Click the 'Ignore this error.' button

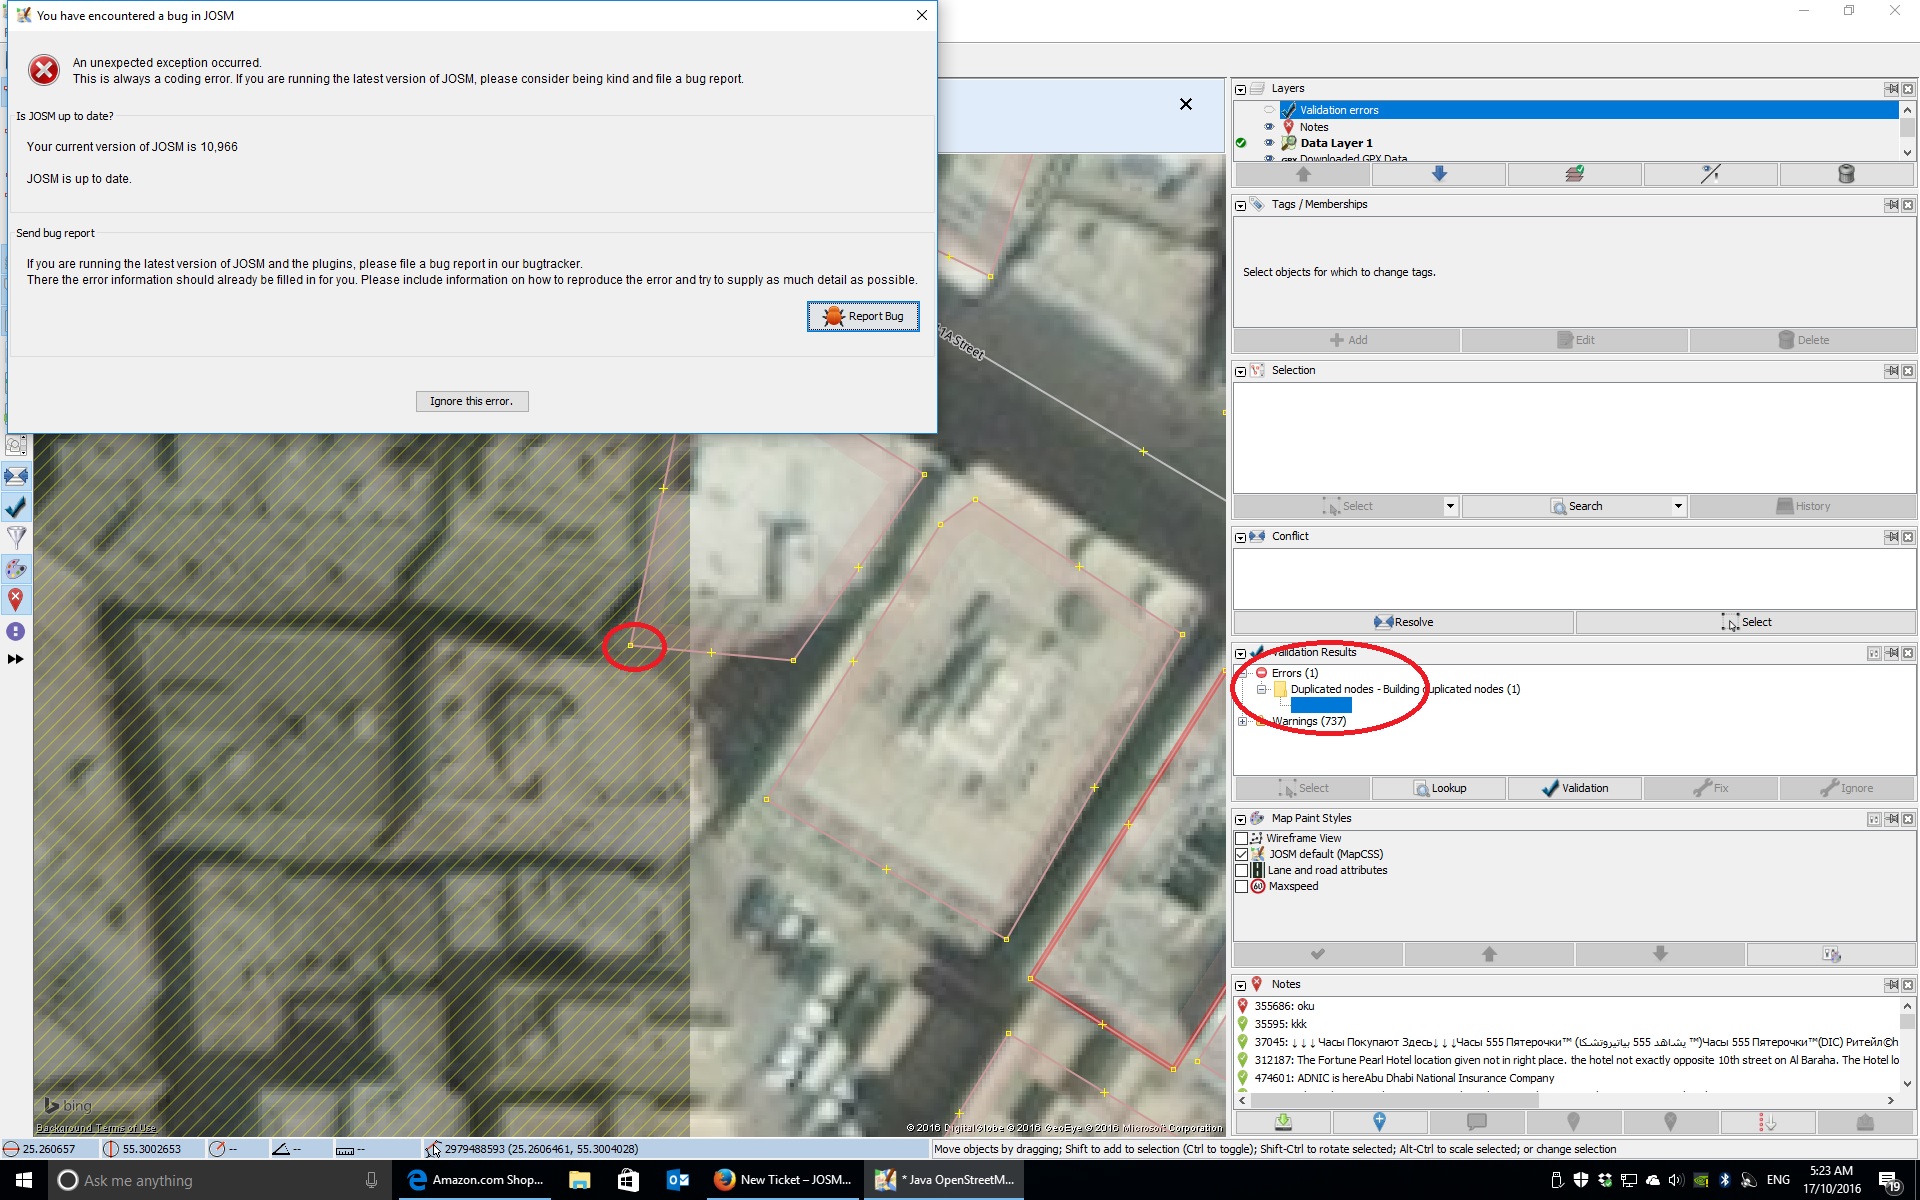472,401
